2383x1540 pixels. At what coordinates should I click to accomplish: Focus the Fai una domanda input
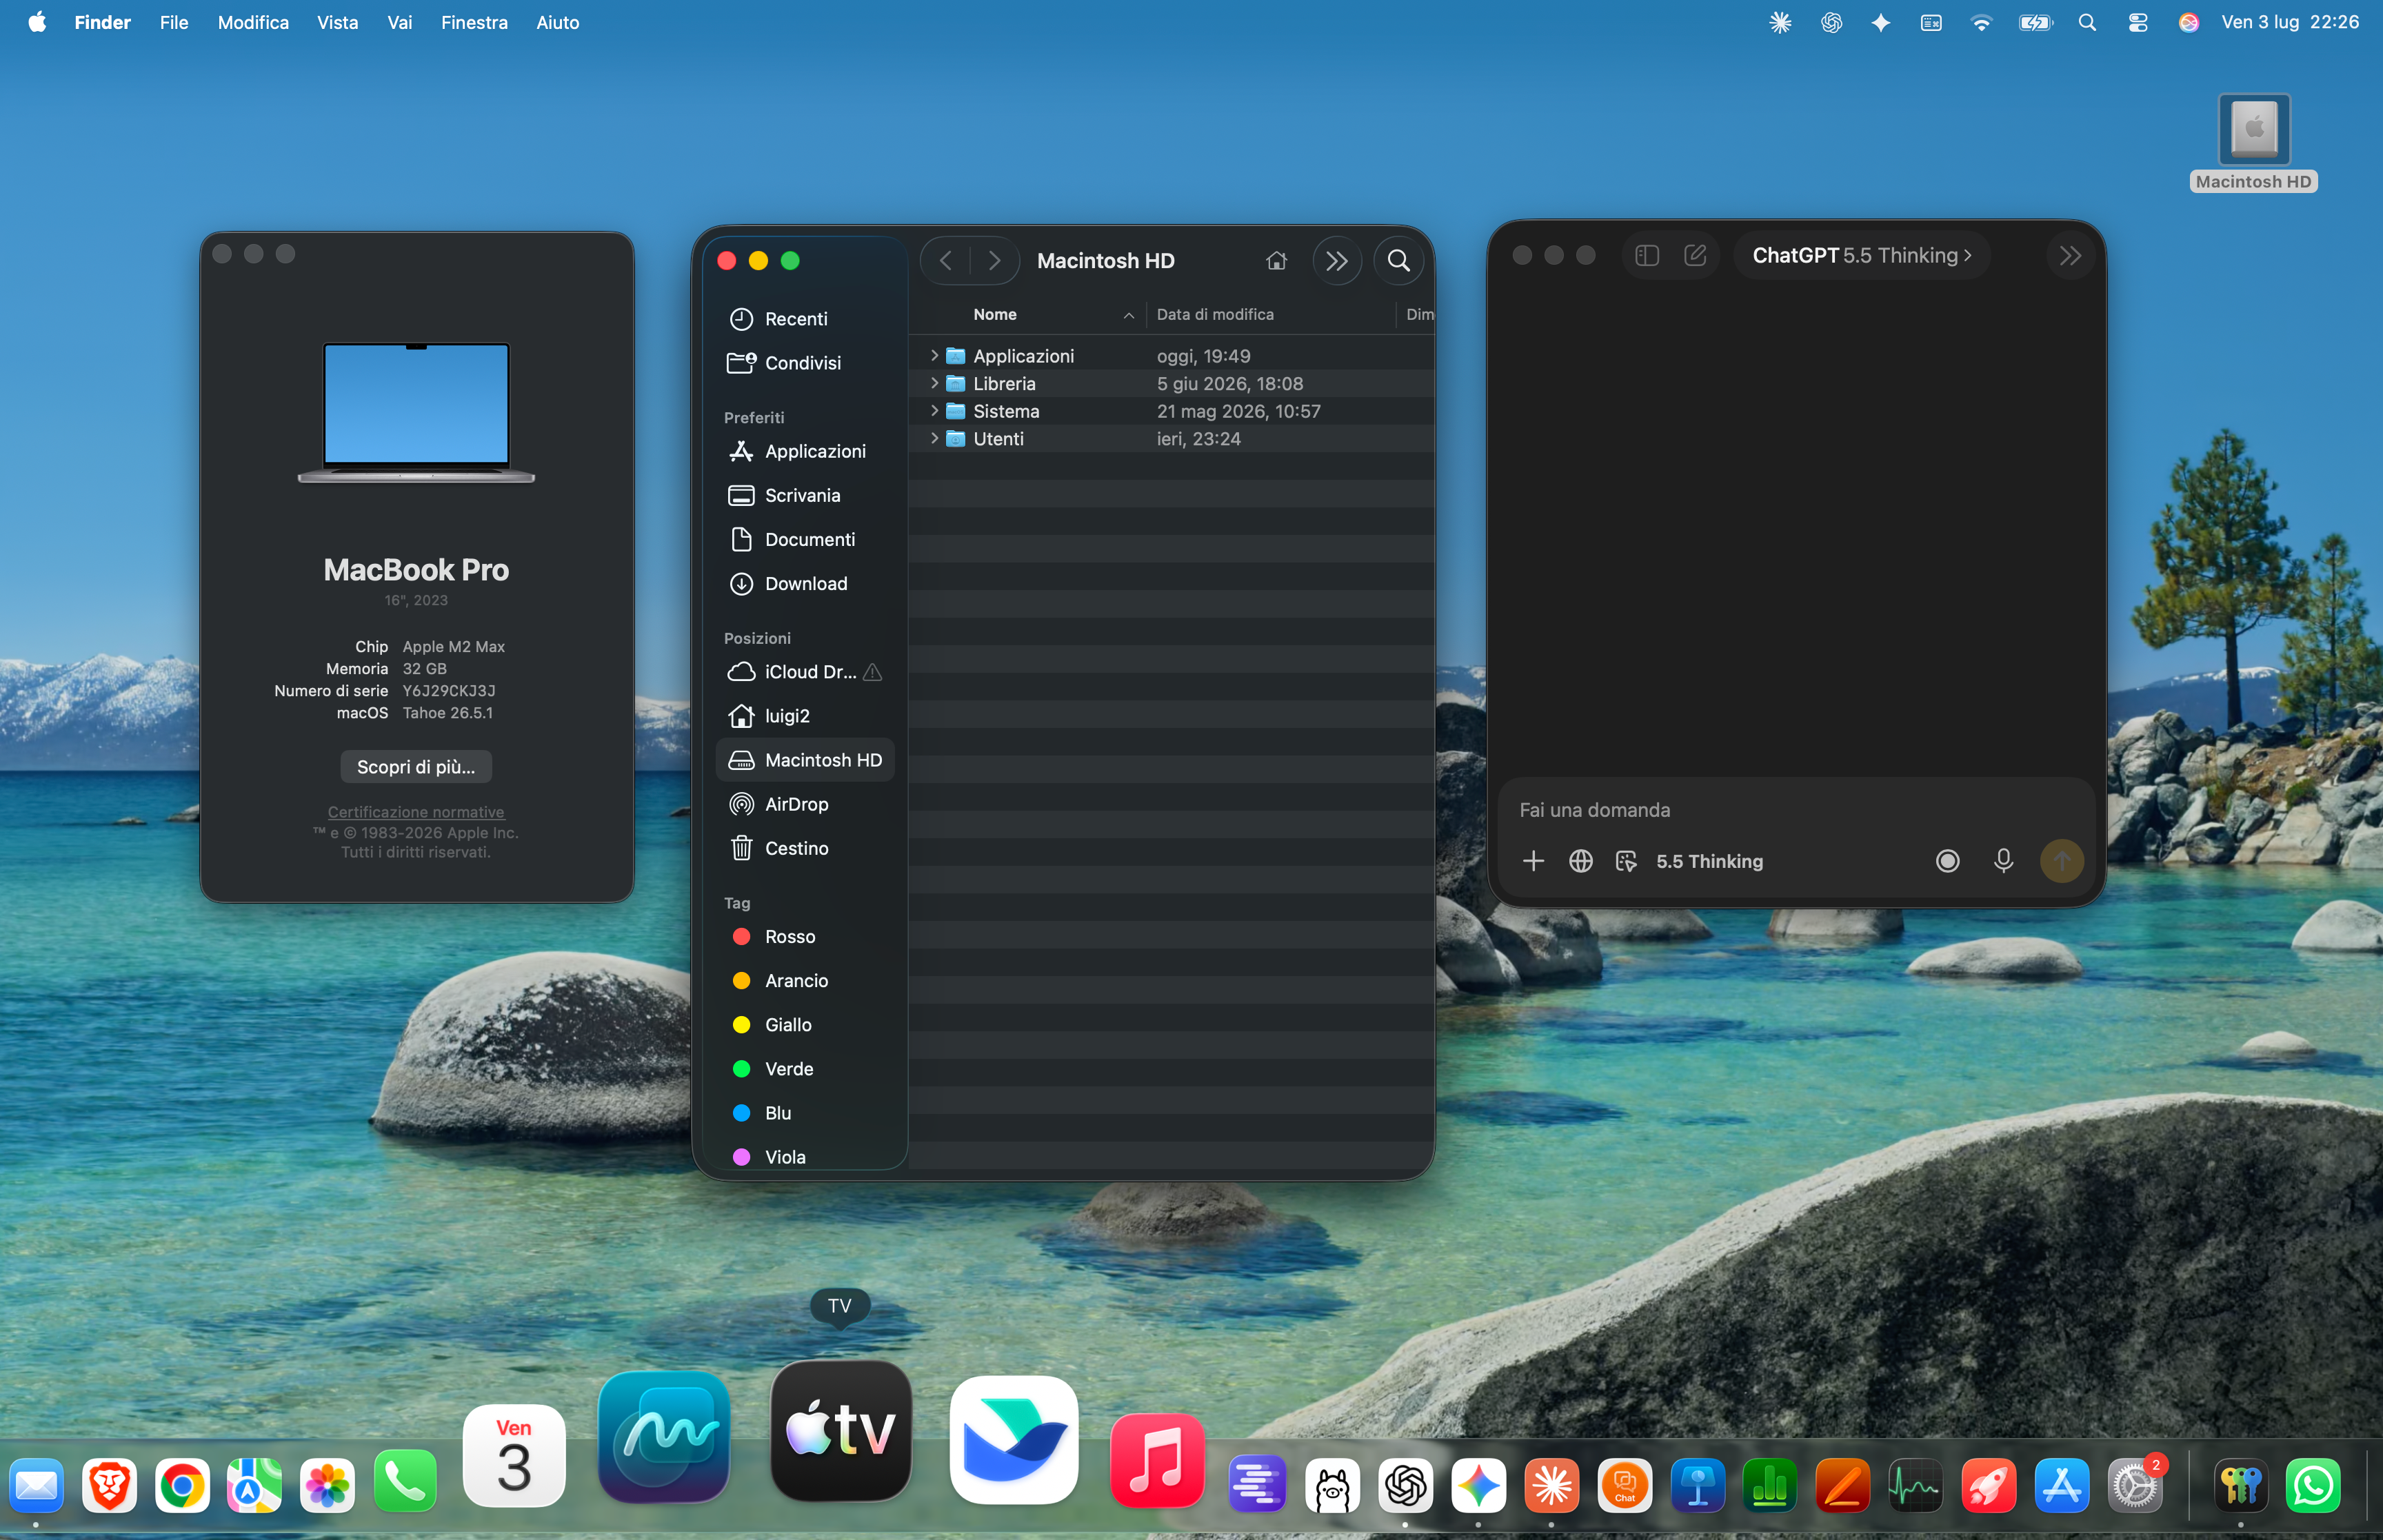1795,810
